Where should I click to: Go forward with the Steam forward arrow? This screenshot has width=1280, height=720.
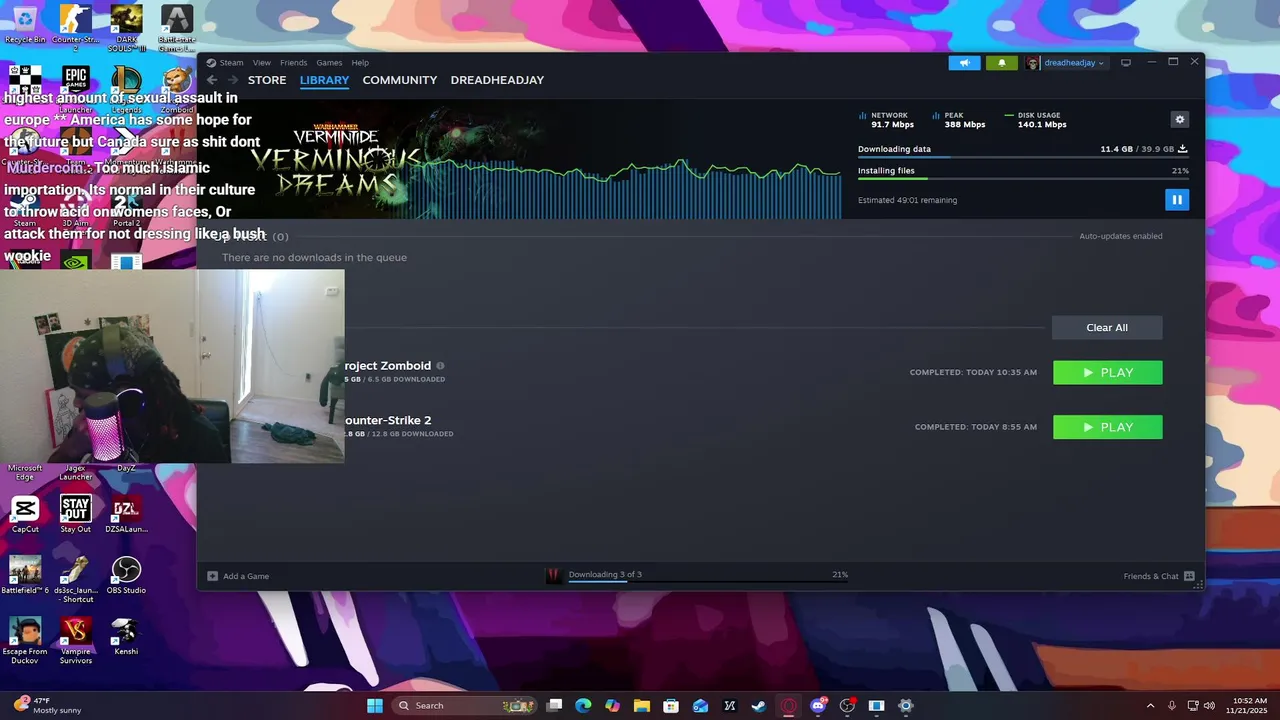click(231, 80)
